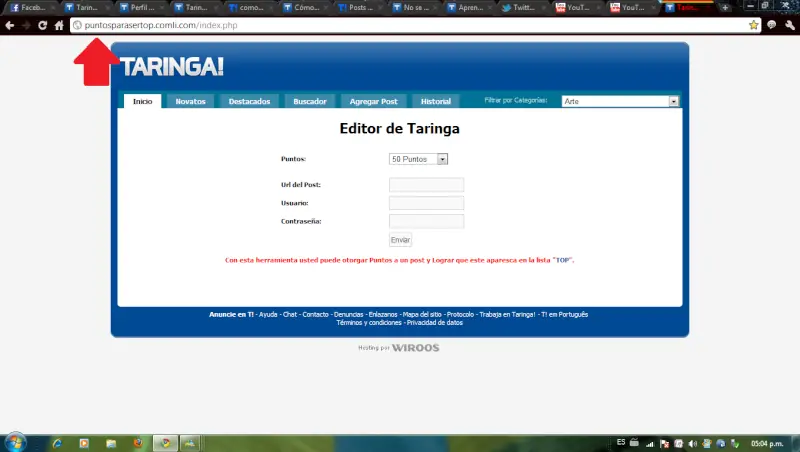
Task: Open the Posts browser tab
Action: [358, 8]
